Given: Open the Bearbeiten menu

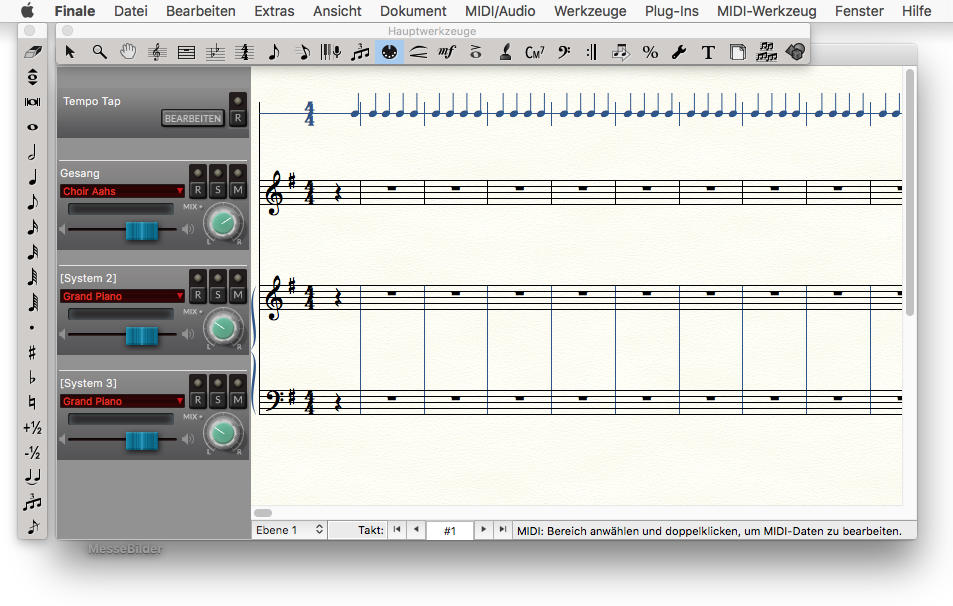Looking at the screenshot, I should pos(201,11).
